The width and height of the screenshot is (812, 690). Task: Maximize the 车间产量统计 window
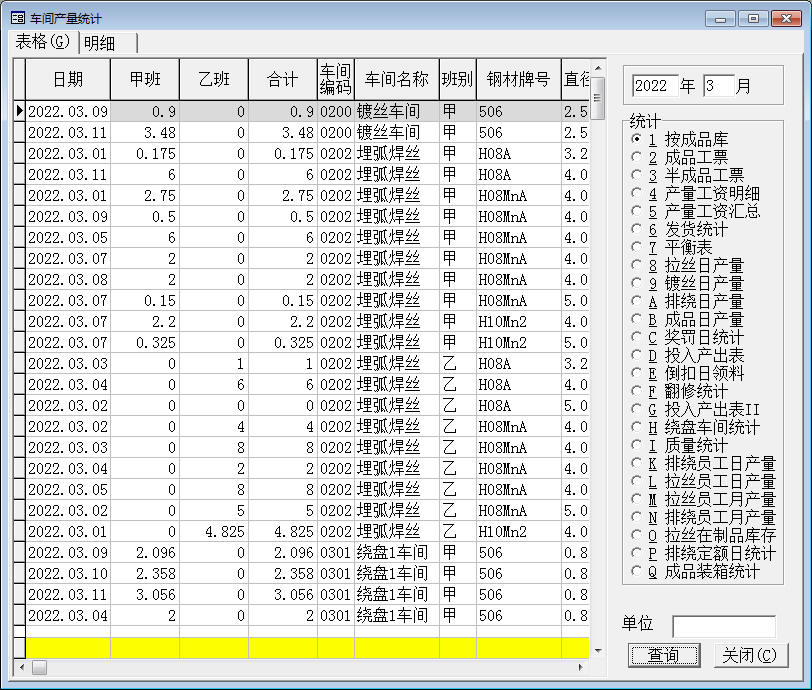click(752, 18)
